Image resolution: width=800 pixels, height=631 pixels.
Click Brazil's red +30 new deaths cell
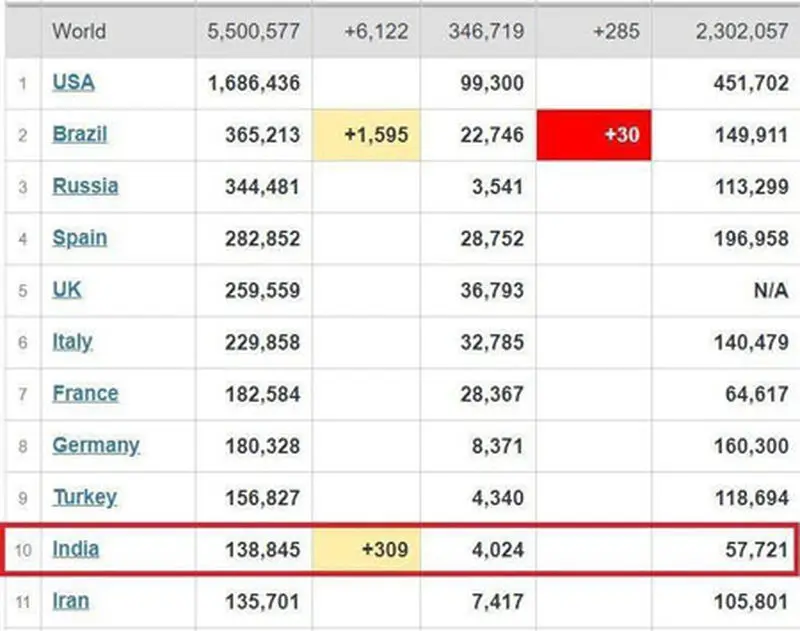[x=594, y=135]
